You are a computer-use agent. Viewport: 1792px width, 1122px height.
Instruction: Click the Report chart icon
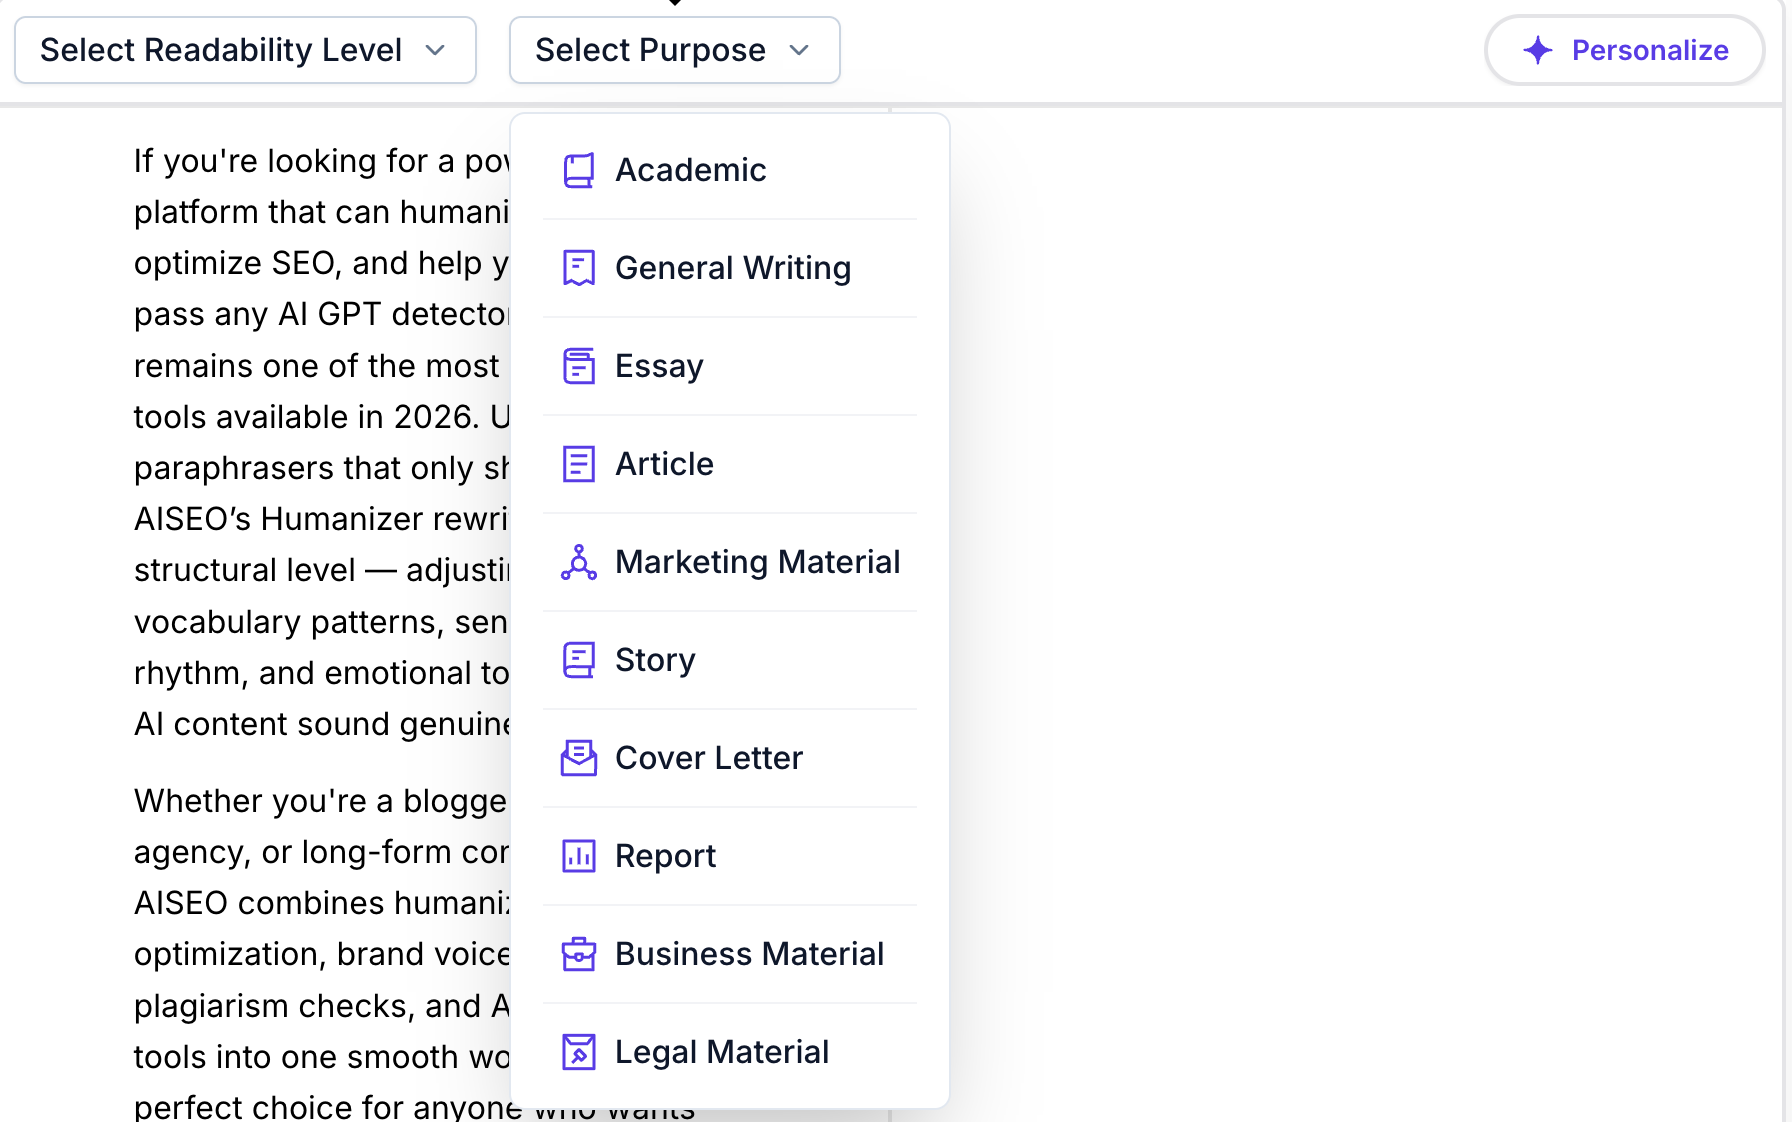pyautogui.click(x=579, y=856)
